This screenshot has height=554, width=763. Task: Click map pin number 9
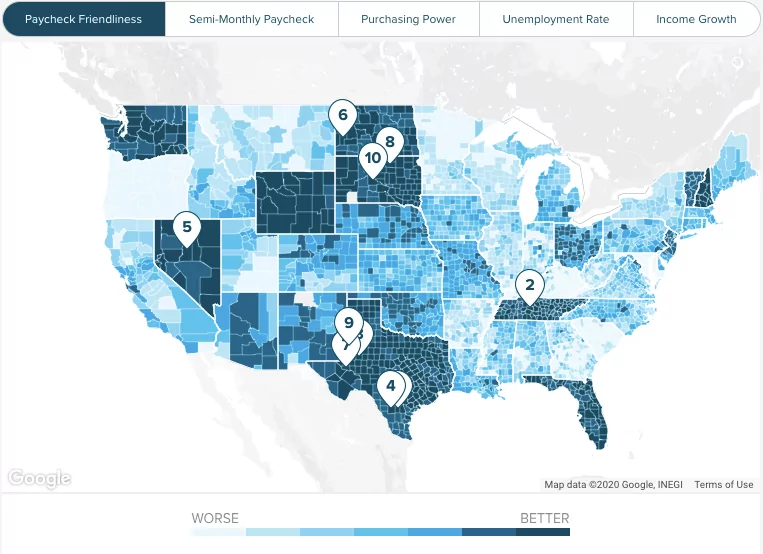[x=348, y=322]
